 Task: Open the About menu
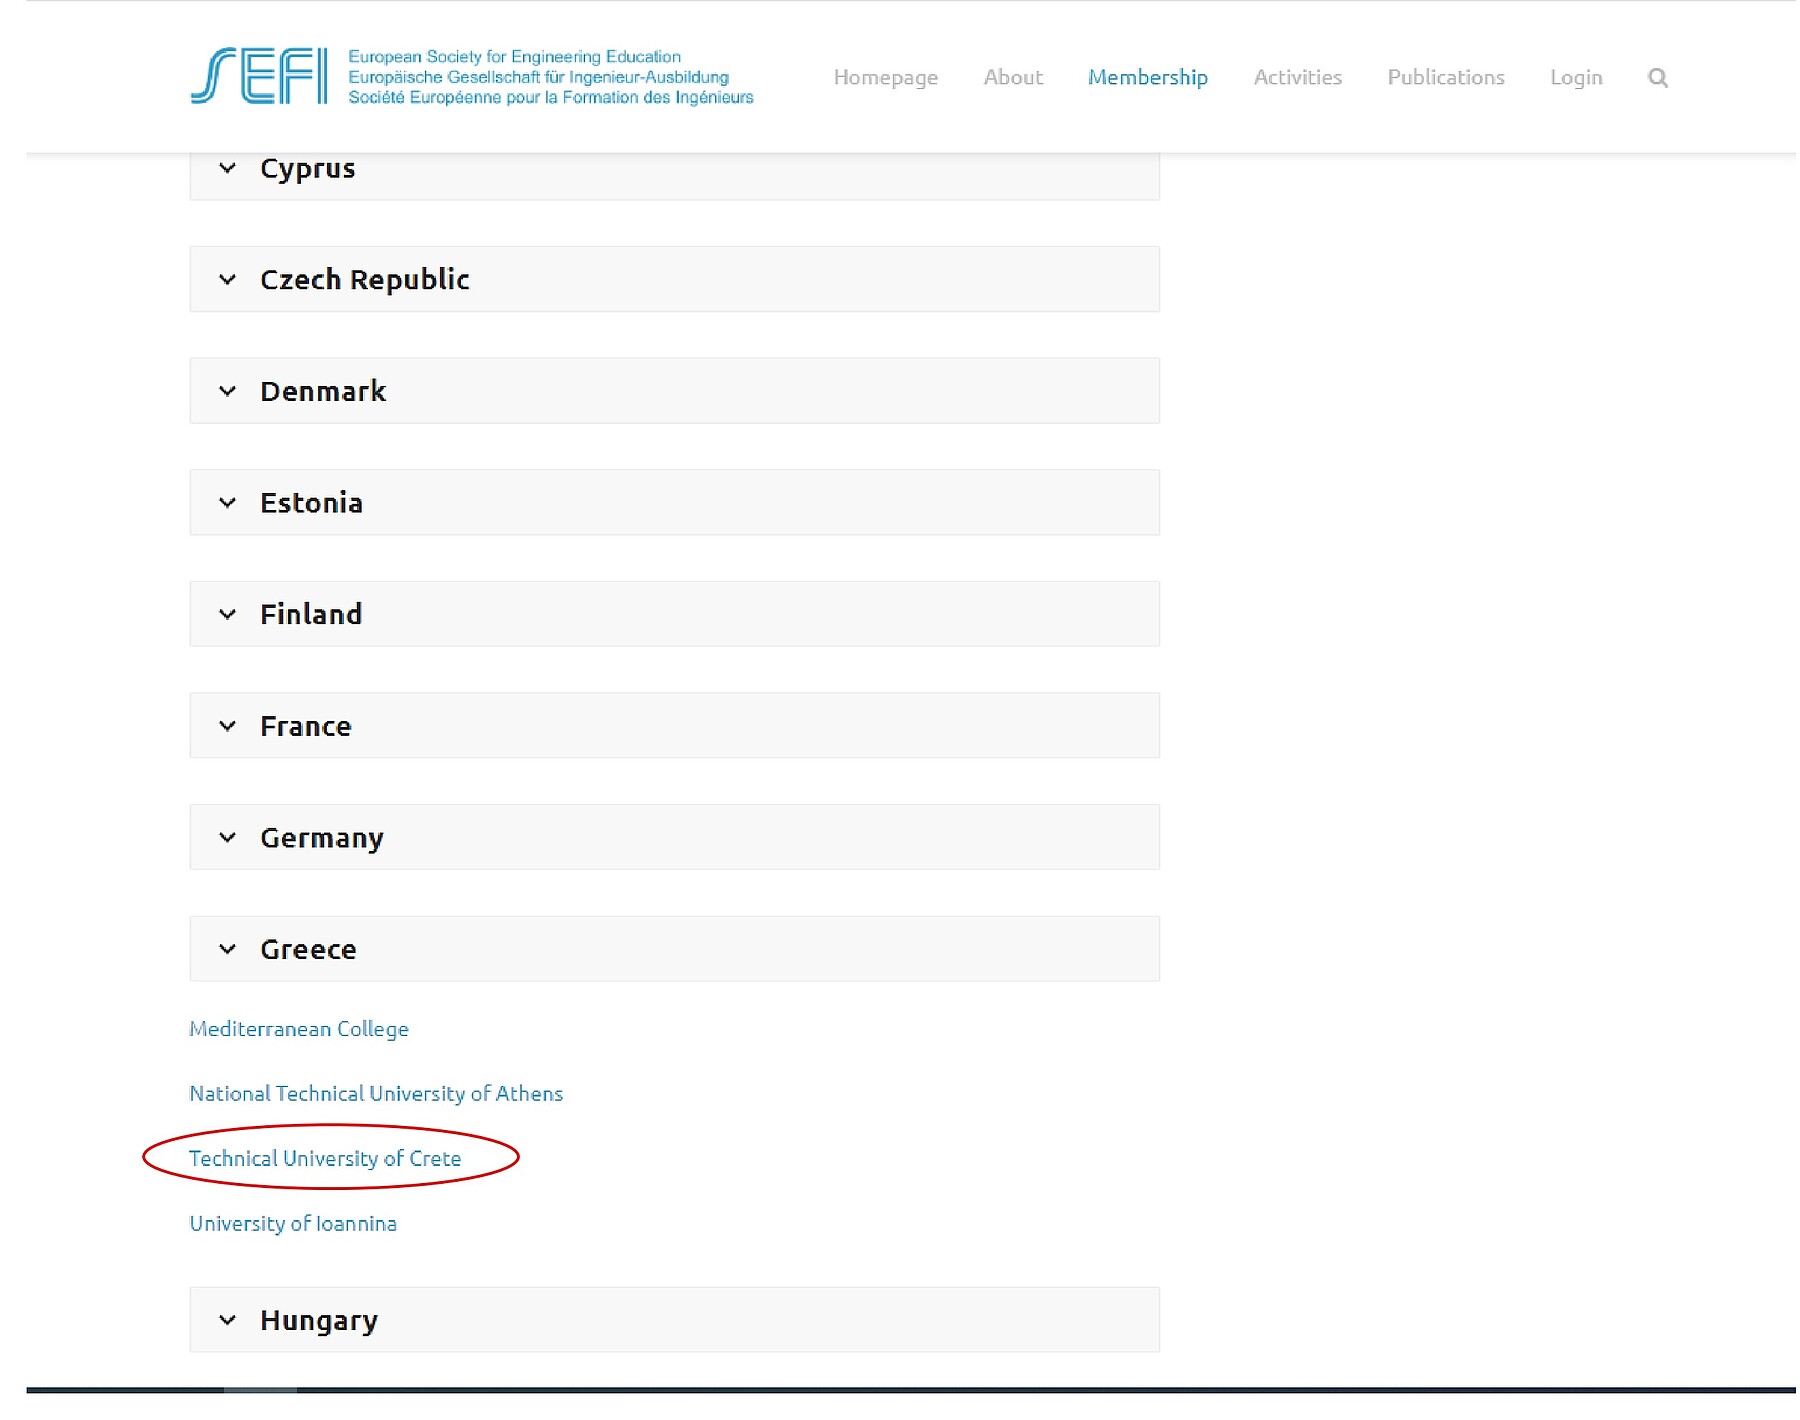point(1013,77)
